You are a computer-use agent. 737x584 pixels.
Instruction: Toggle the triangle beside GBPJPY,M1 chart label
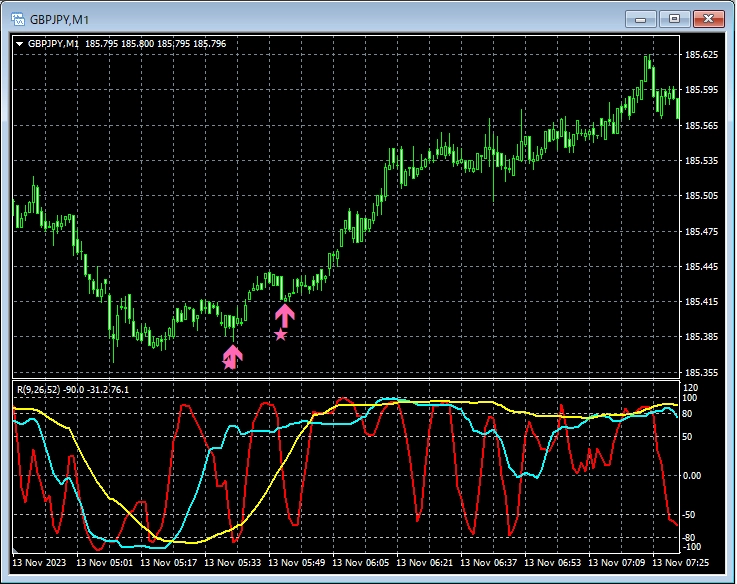[x=19, y=44]
